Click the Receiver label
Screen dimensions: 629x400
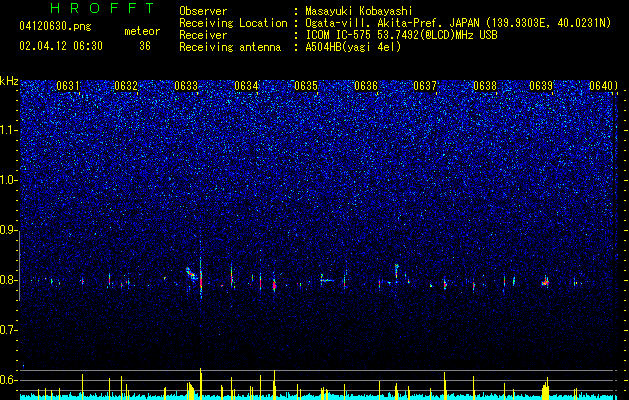203,35
